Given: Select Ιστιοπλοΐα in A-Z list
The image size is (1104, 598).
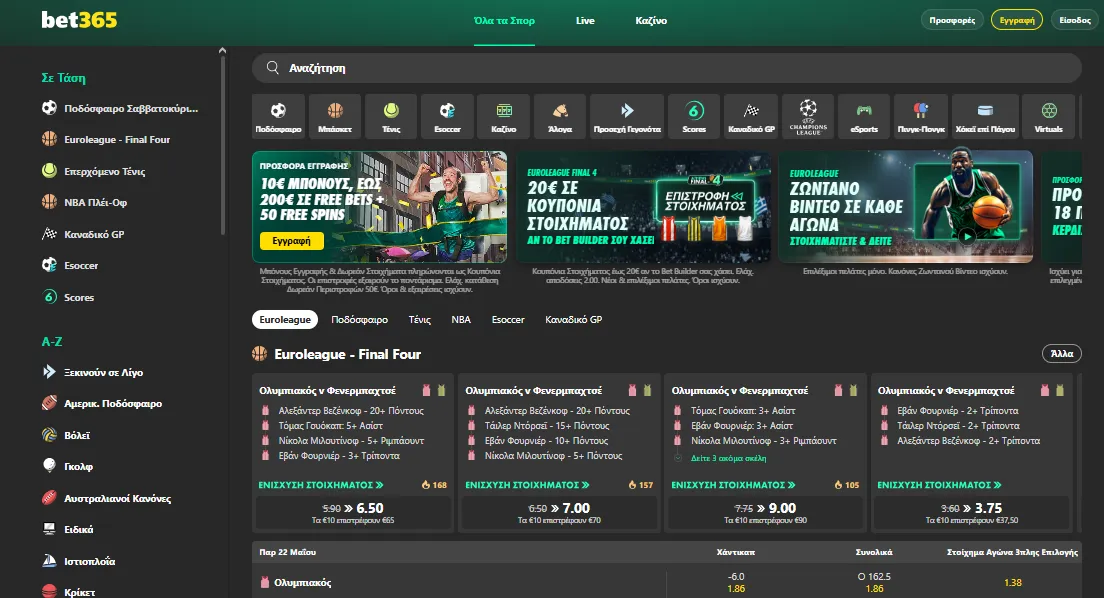Looking at the screenshot, I should click(78, 561).
